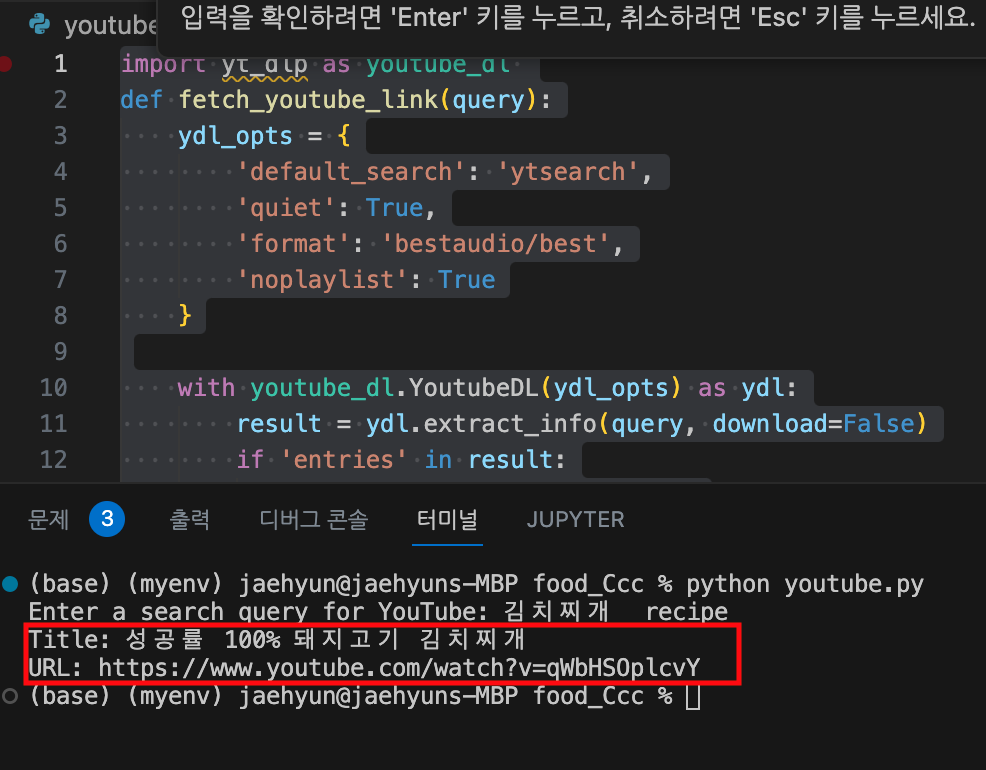Click the terminal cursor at the last prompt
986x770 pixels.
[x=693, y=696]
